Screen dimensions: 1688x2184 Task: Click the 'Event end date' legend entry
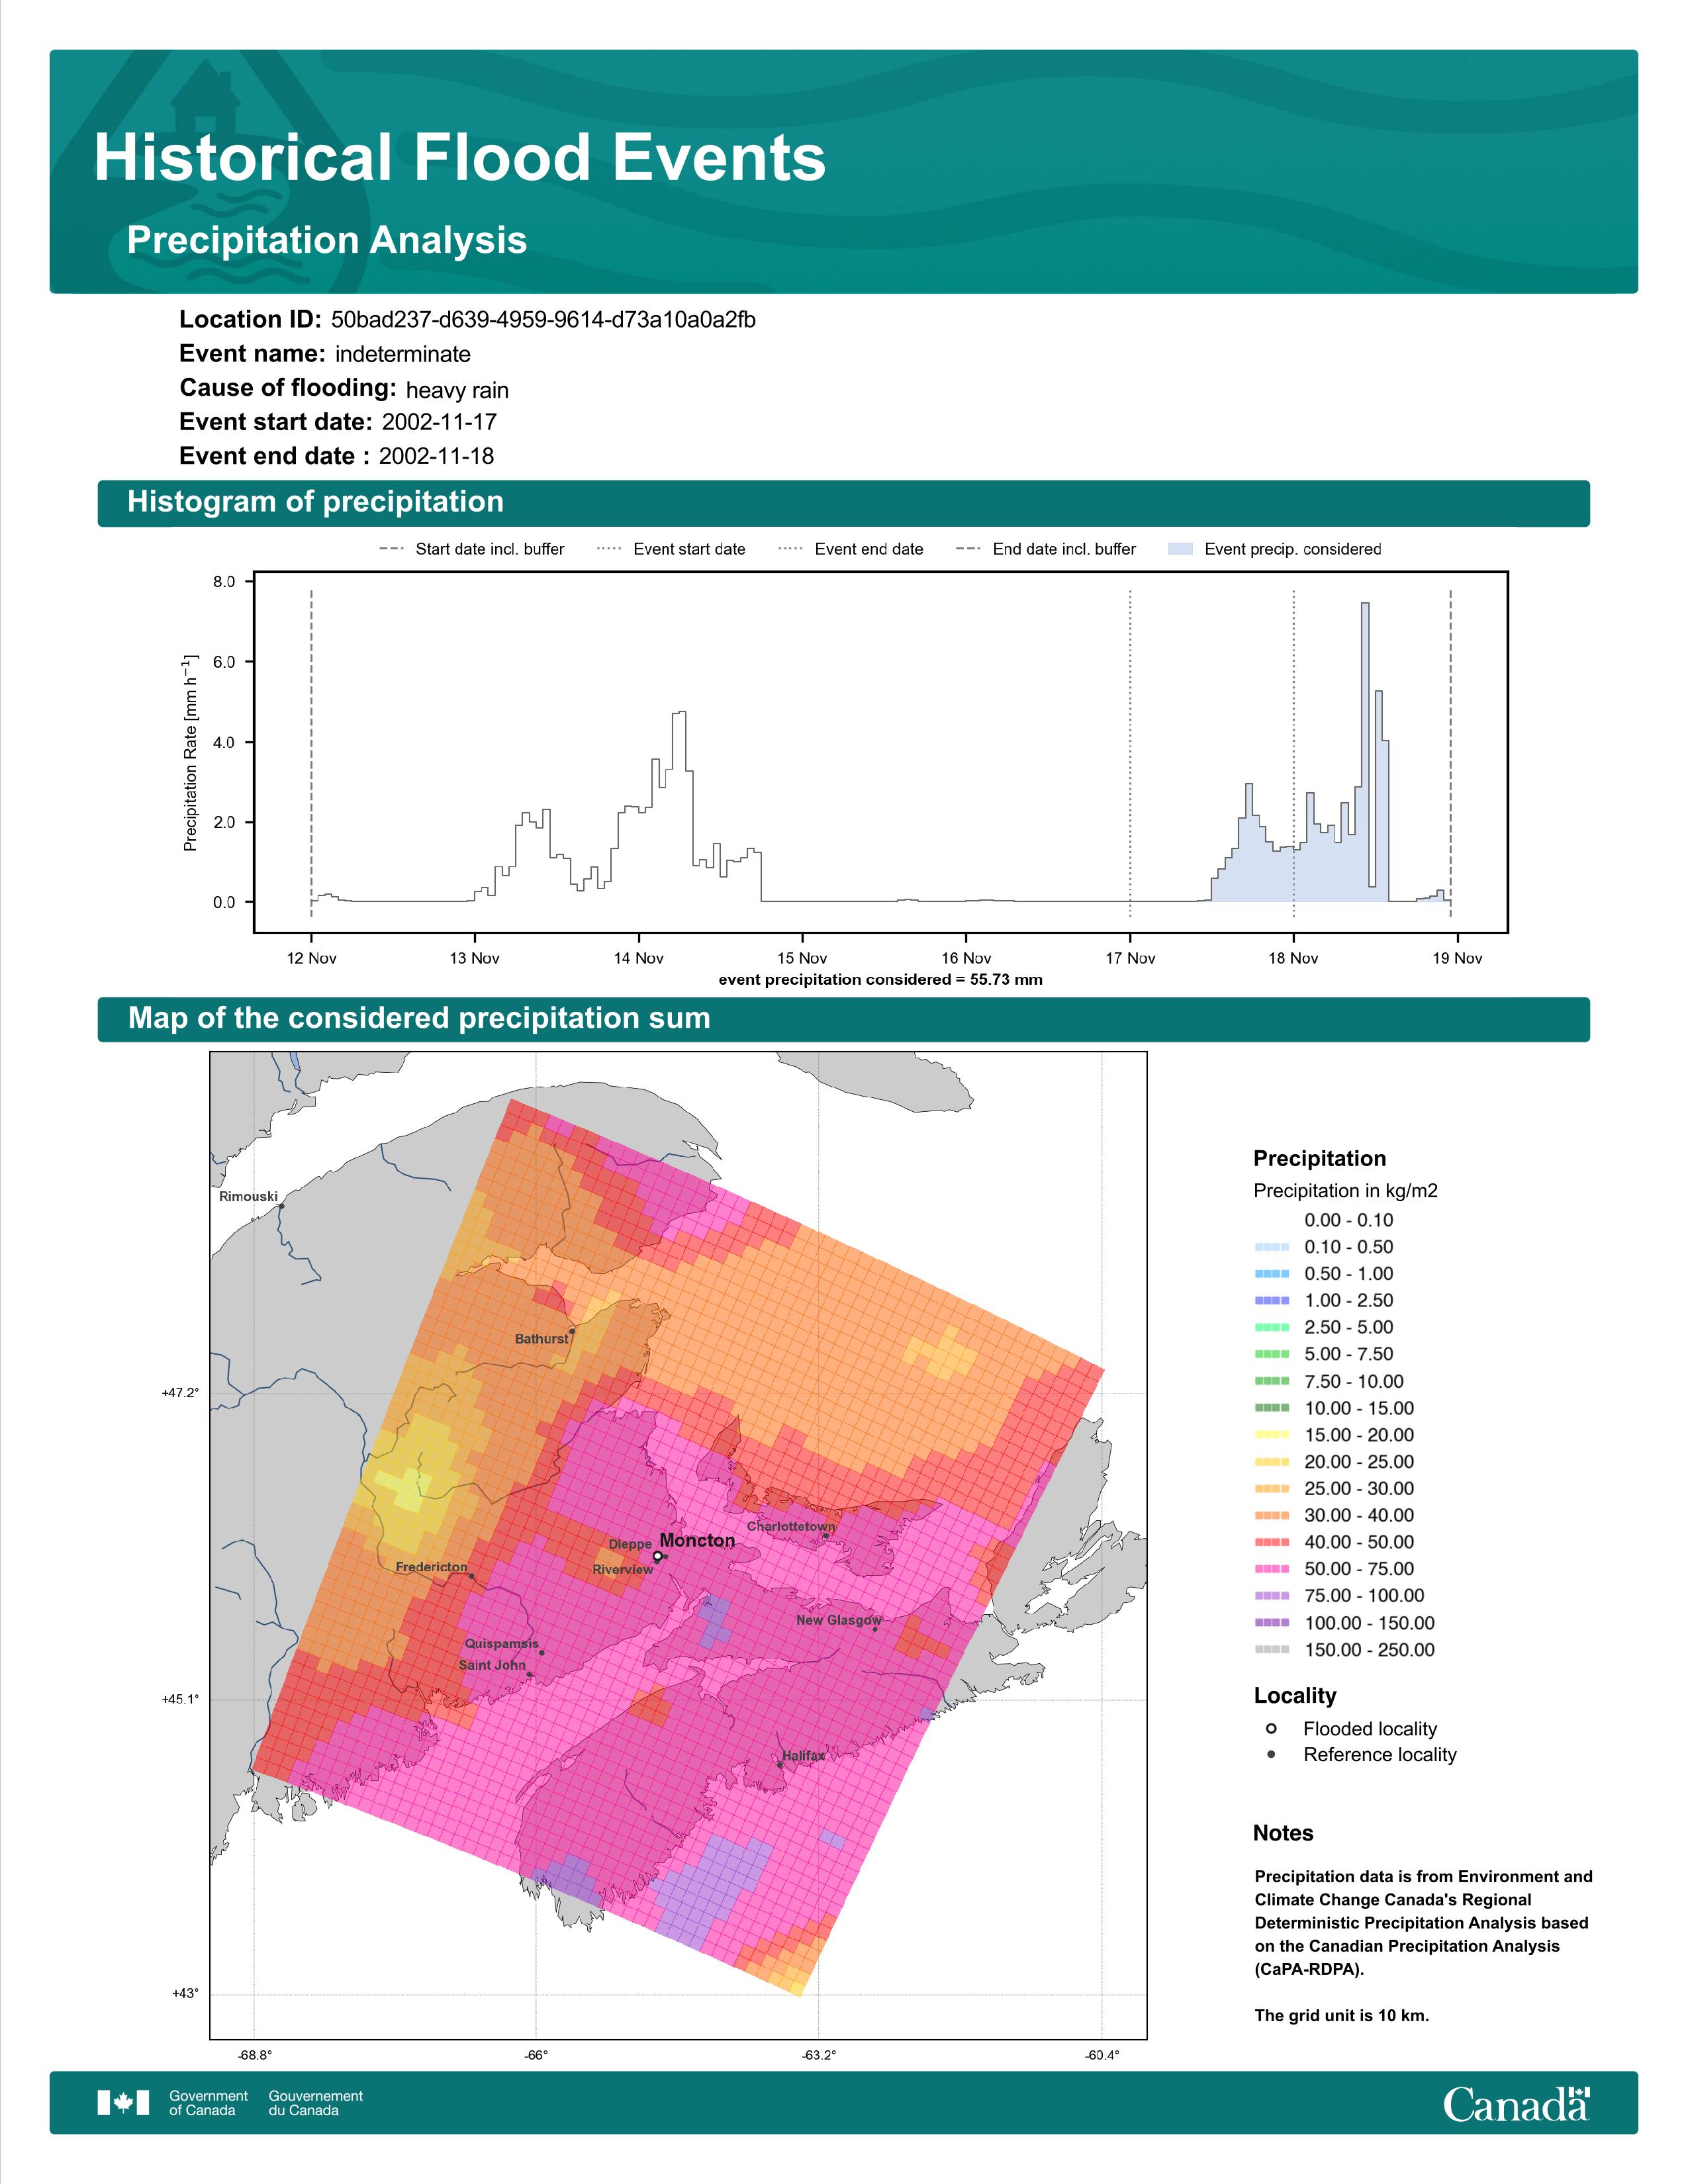coord(851,549)
